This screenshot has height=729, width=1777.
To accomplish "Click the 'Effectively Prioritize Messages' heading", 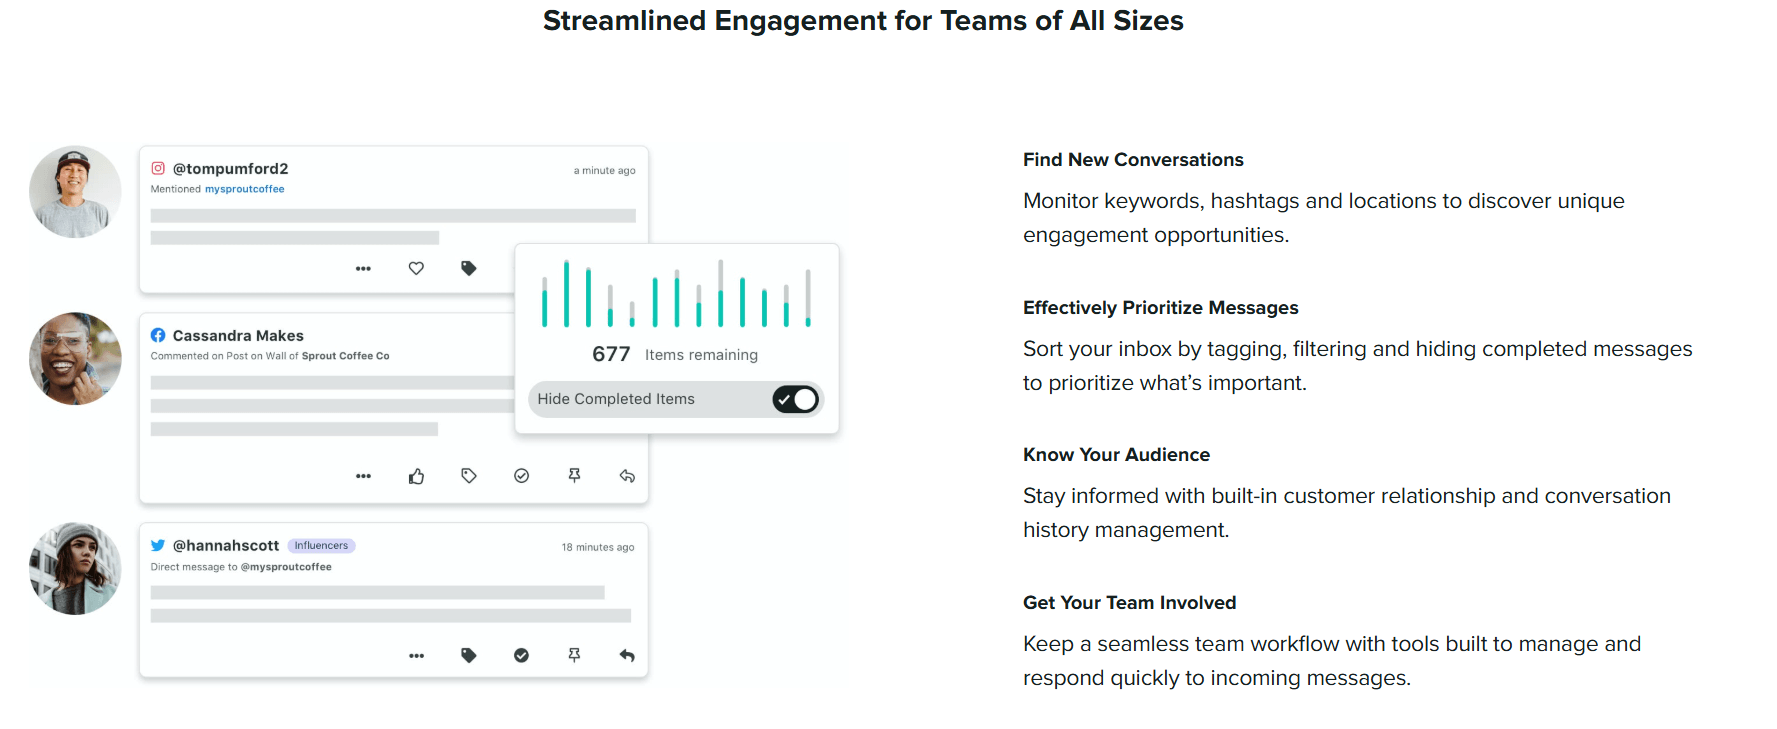I will coord(1160,308).
